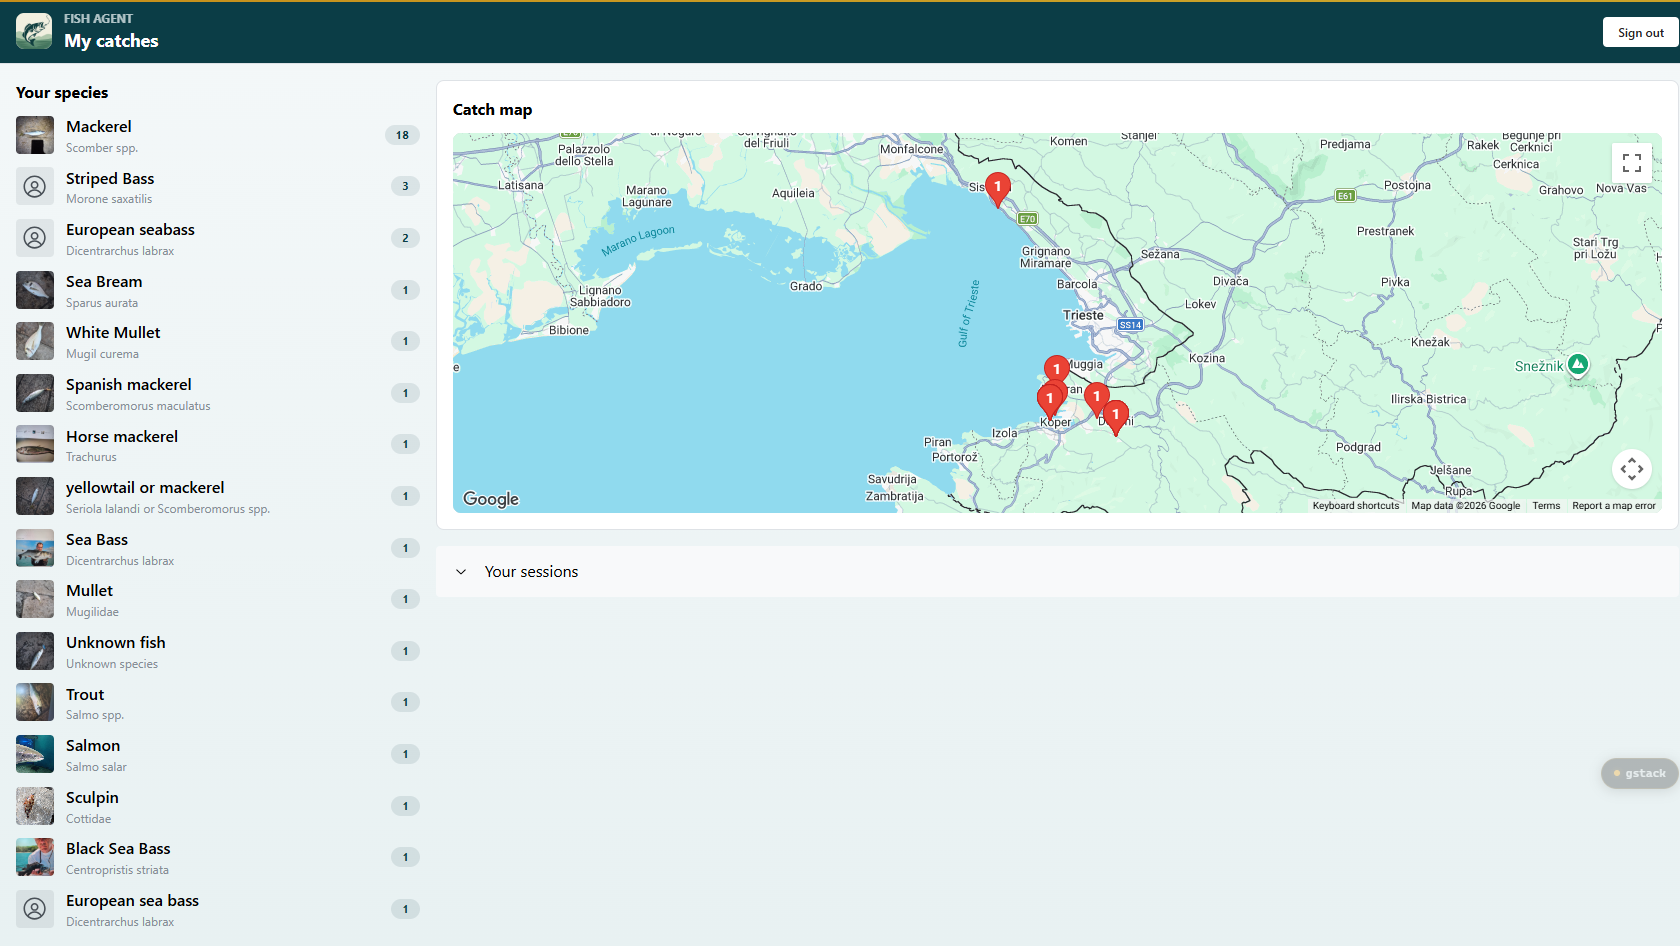Sign out of the account

[x=1641, y=33]
